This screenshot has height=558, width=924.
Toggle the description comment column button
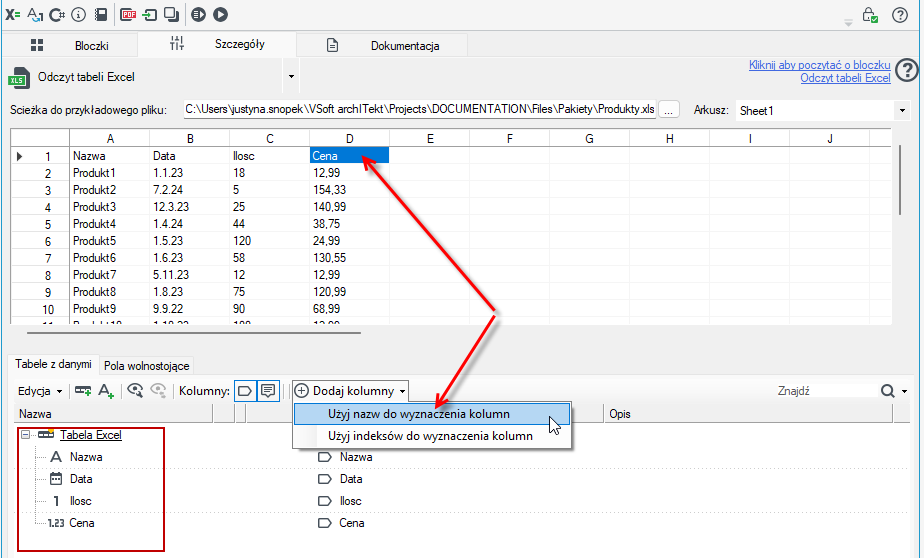click(x=268, y=391)
